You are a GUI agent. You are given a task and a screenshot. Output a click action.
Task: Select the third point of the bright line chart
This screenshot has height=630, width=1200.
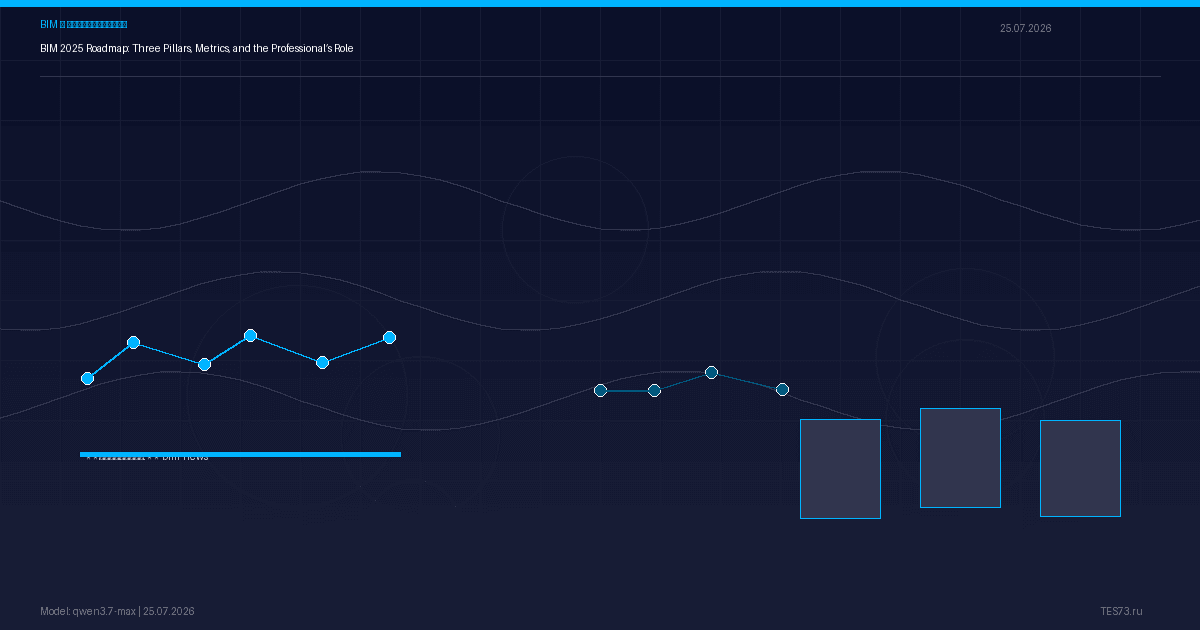(204, 364)
